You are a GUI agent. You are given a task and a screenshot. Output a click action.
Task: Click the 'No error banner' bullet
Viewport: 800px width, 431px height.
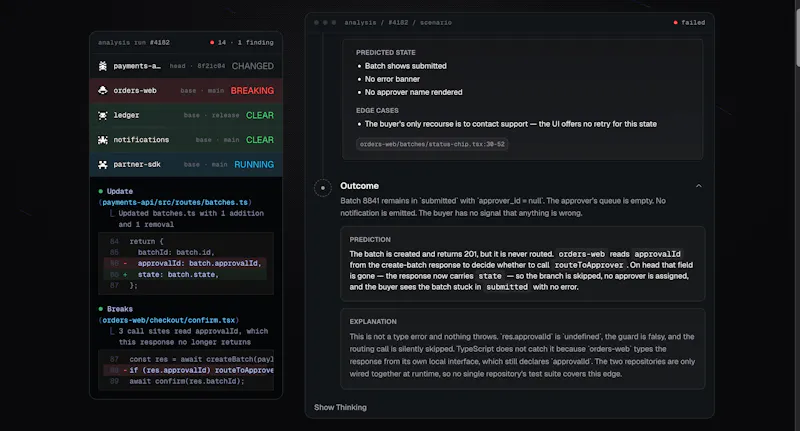click(392, 79)
